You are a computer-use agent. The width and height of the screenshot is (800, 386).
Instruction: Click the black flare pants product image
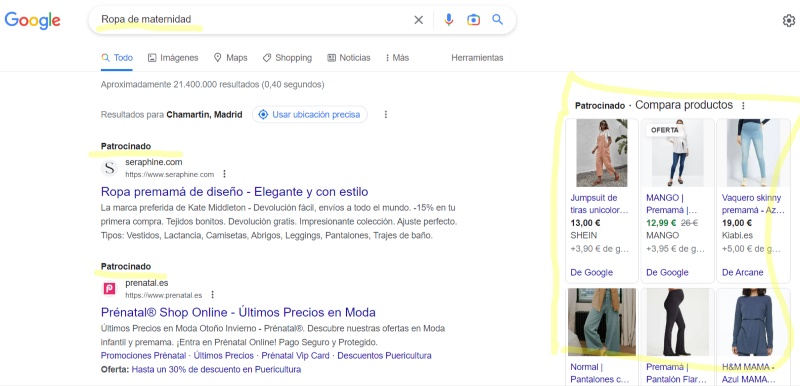click(x=678, y=322)
